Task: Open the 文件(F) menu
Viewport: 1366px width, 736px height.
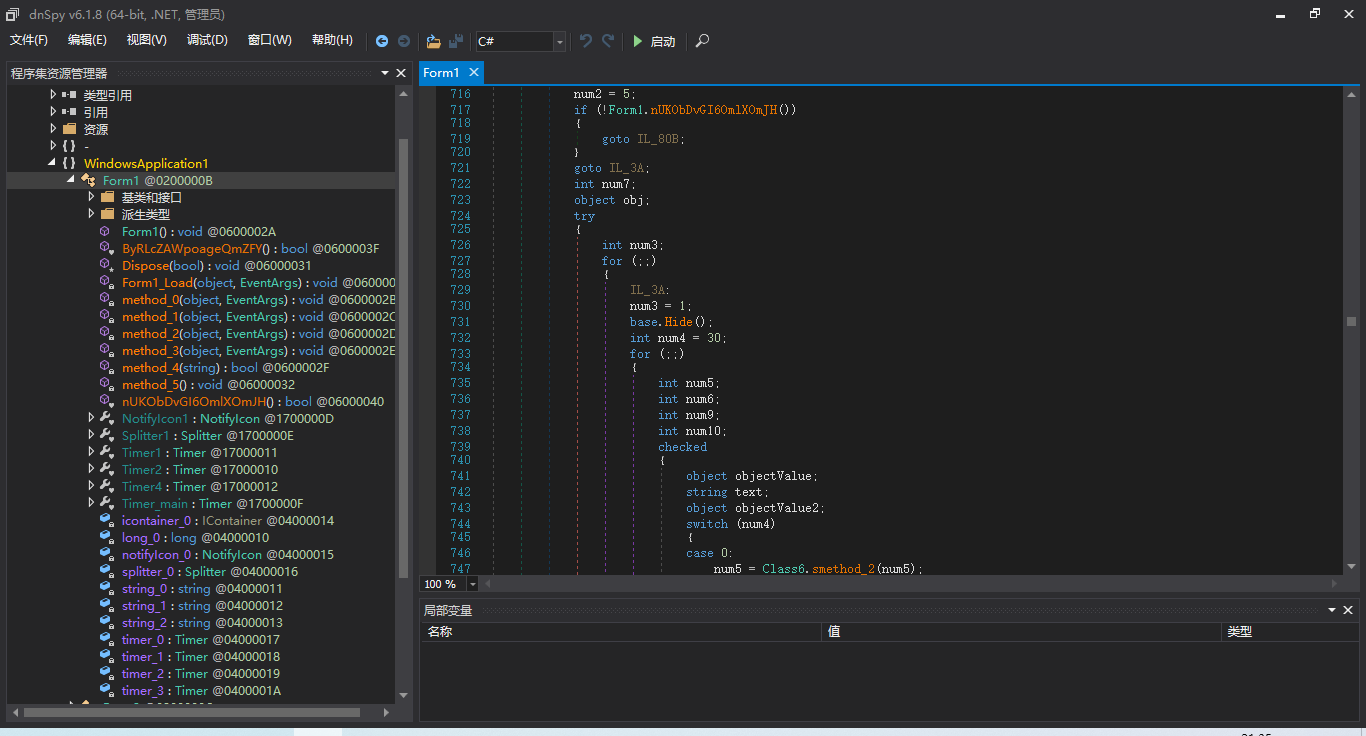Action: [29, 40]
